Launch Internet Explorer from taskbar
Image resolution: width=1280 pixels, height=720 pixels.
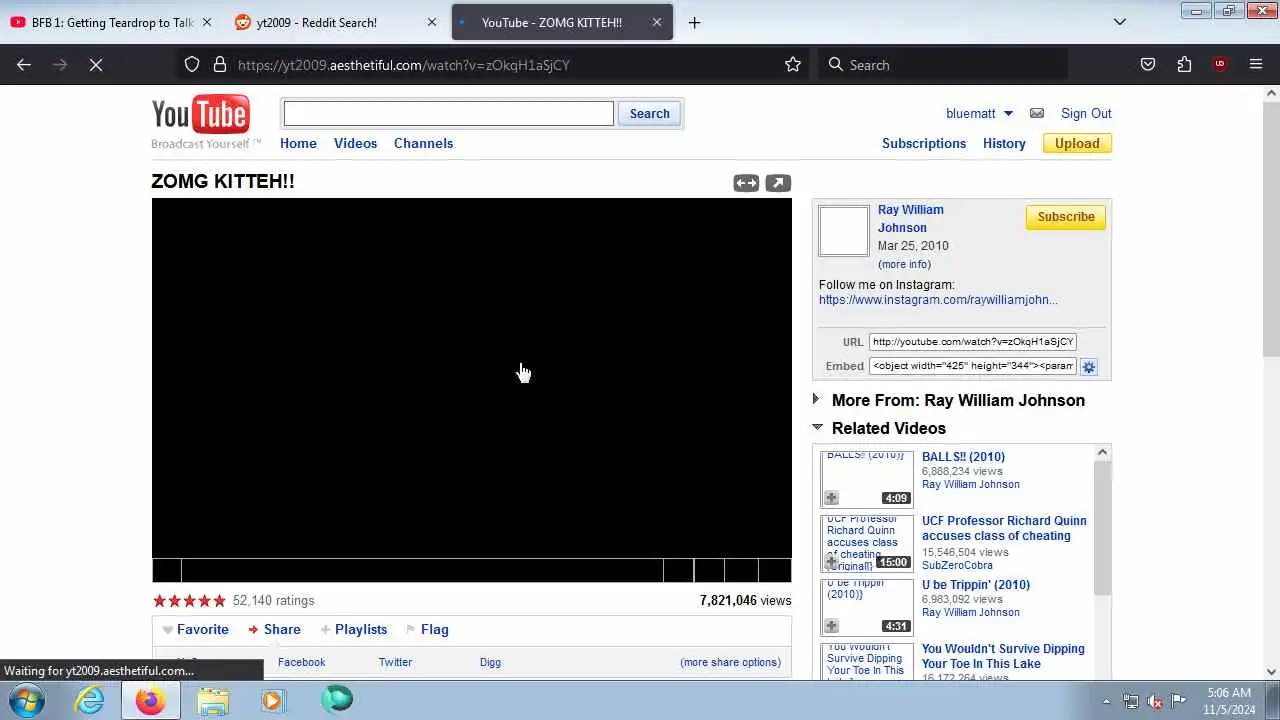[x=90, y=699]
